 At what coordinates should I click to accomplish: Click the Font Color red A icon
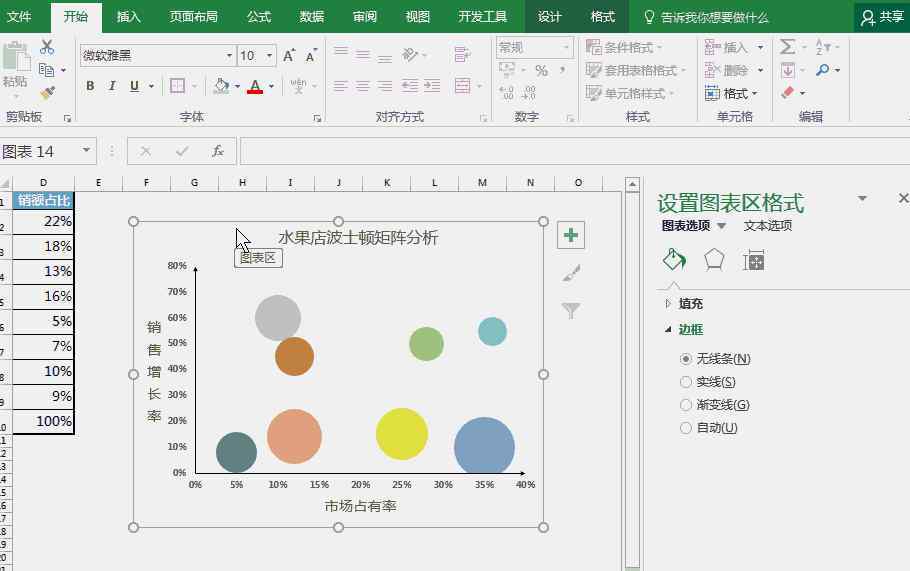255,86
